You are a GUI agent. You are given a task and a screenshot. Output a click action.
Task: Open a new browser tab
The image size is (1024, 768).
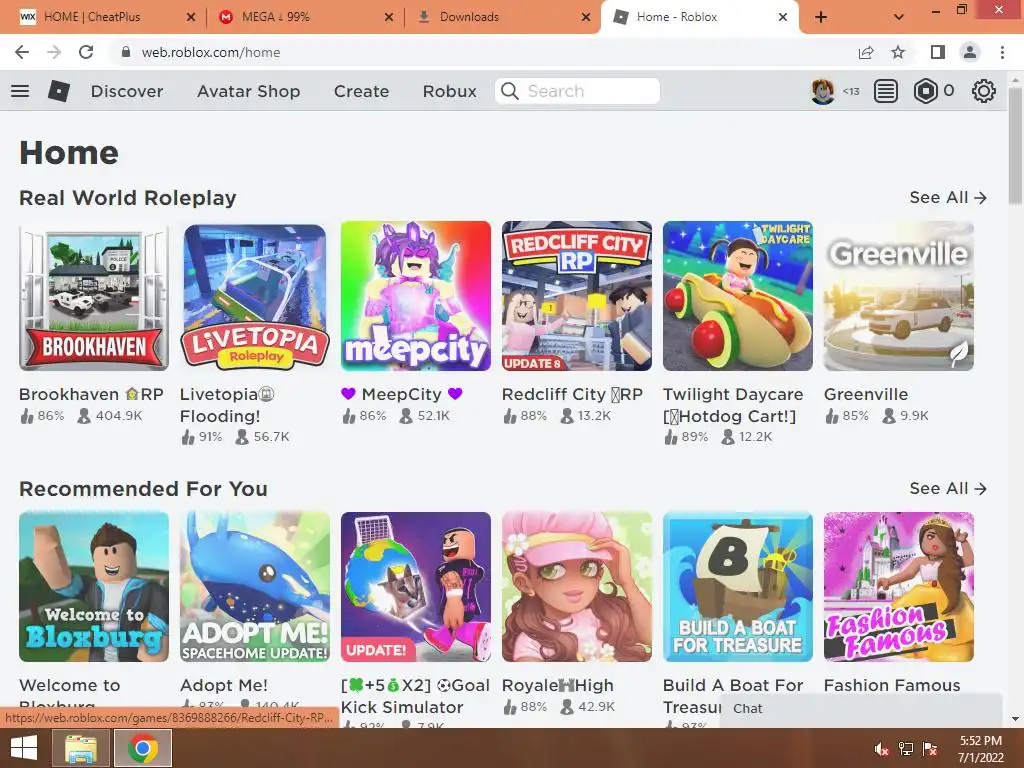click(821, 17)
